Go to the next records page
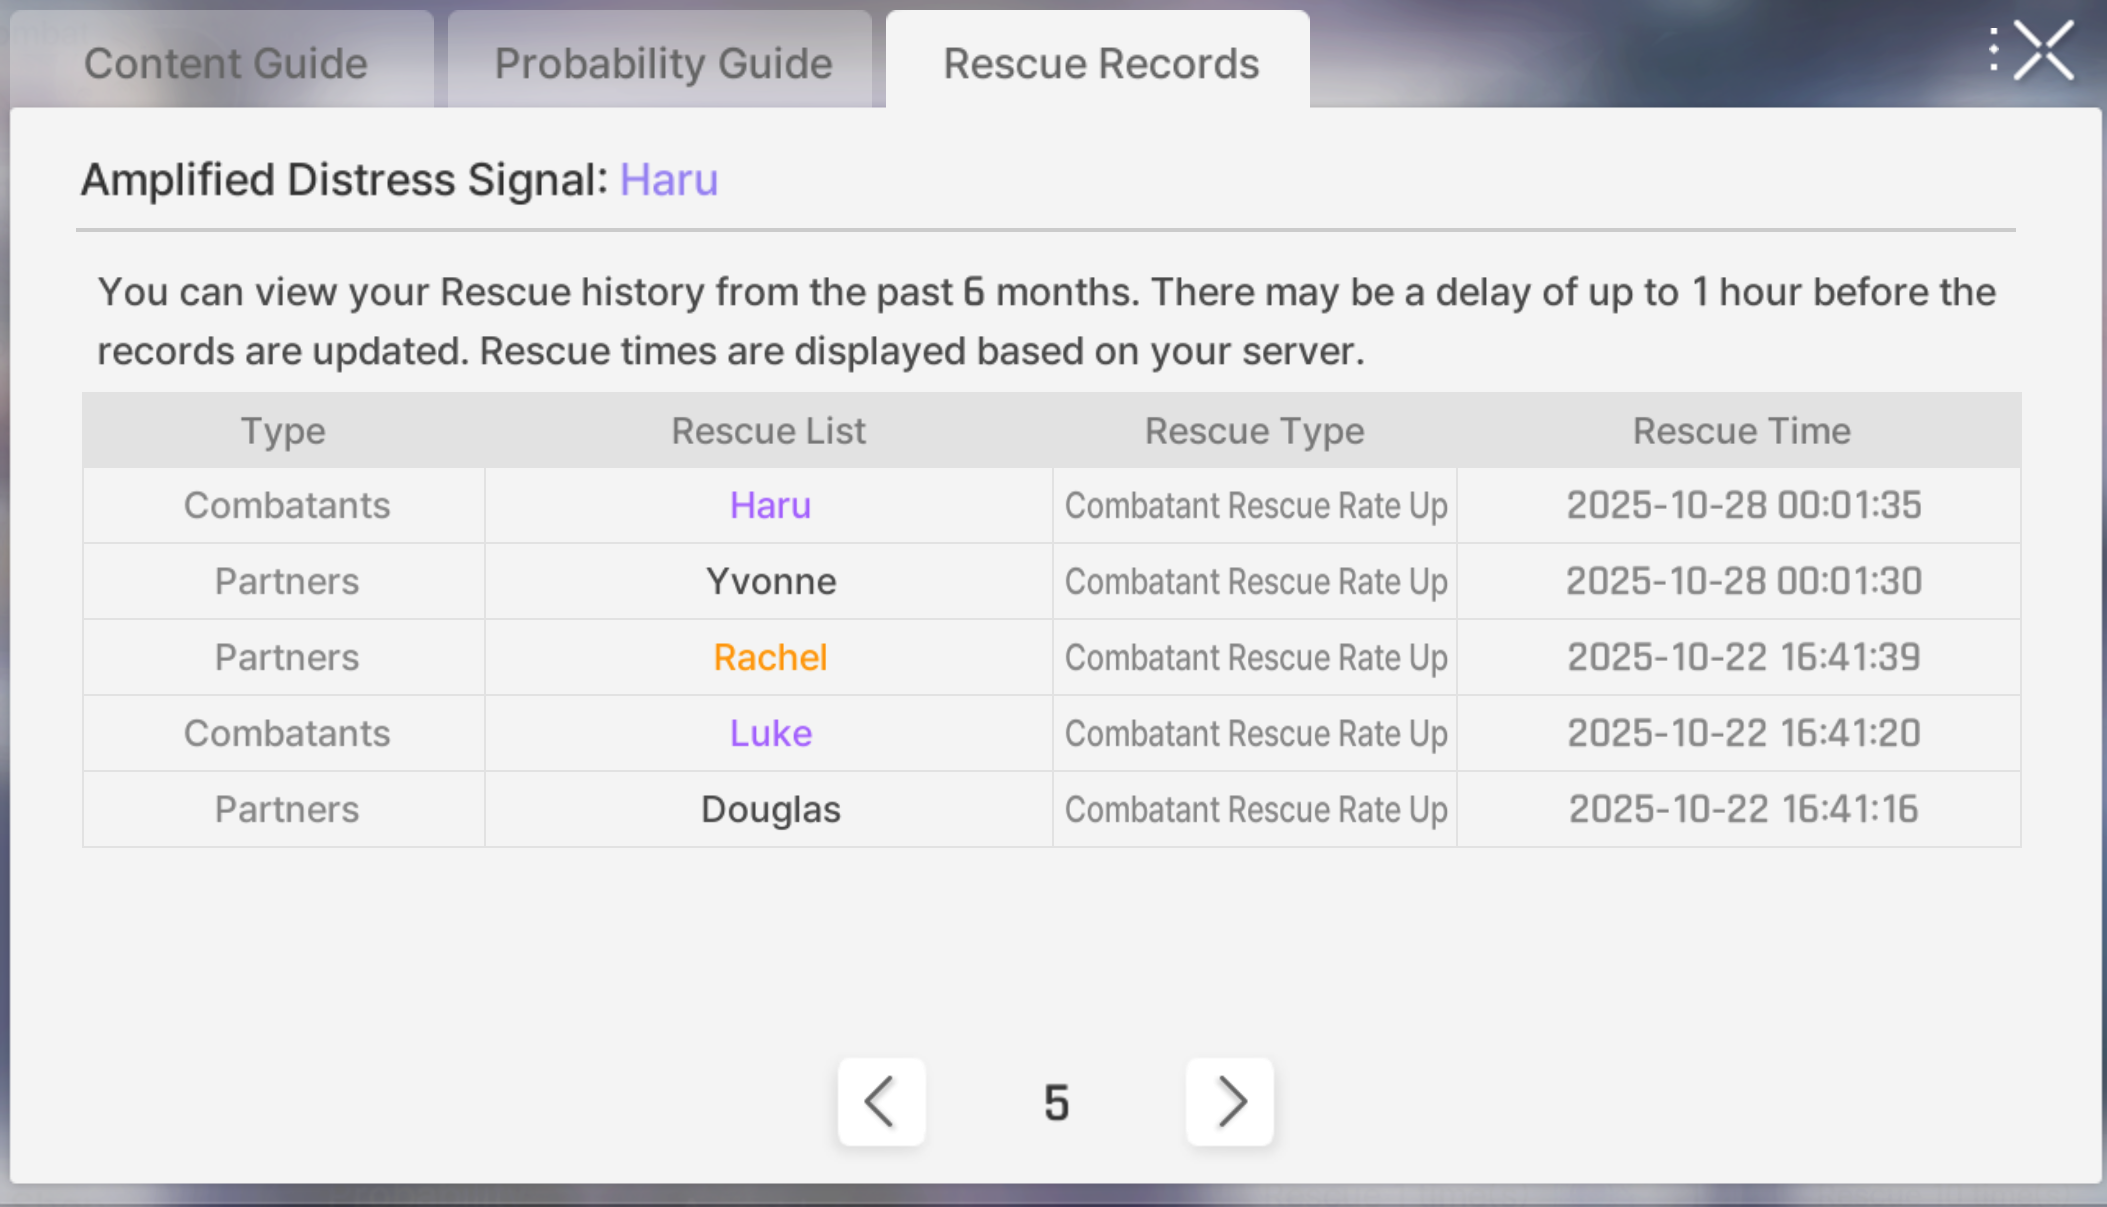Image resolution: width=2107 pixels, height=1207 pixels. click(1229, 1102)
